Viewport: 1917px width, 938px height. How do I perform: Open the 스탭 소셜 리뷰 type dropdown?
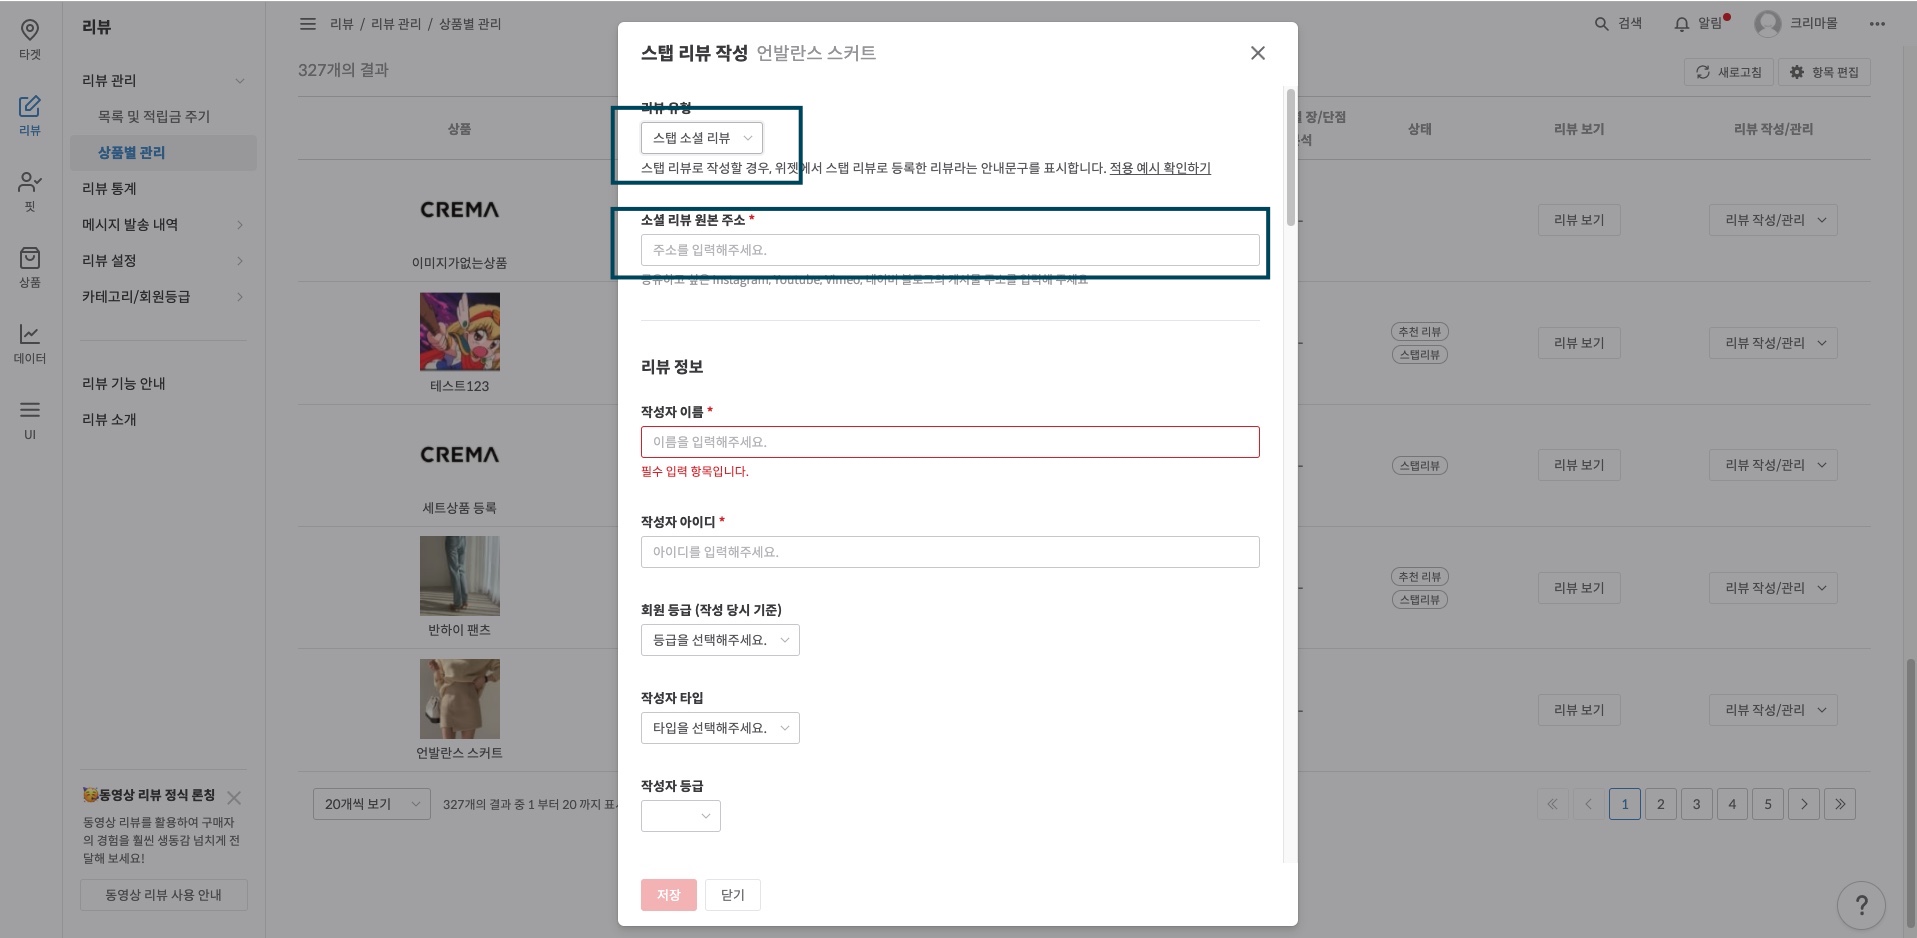(701, 138)
